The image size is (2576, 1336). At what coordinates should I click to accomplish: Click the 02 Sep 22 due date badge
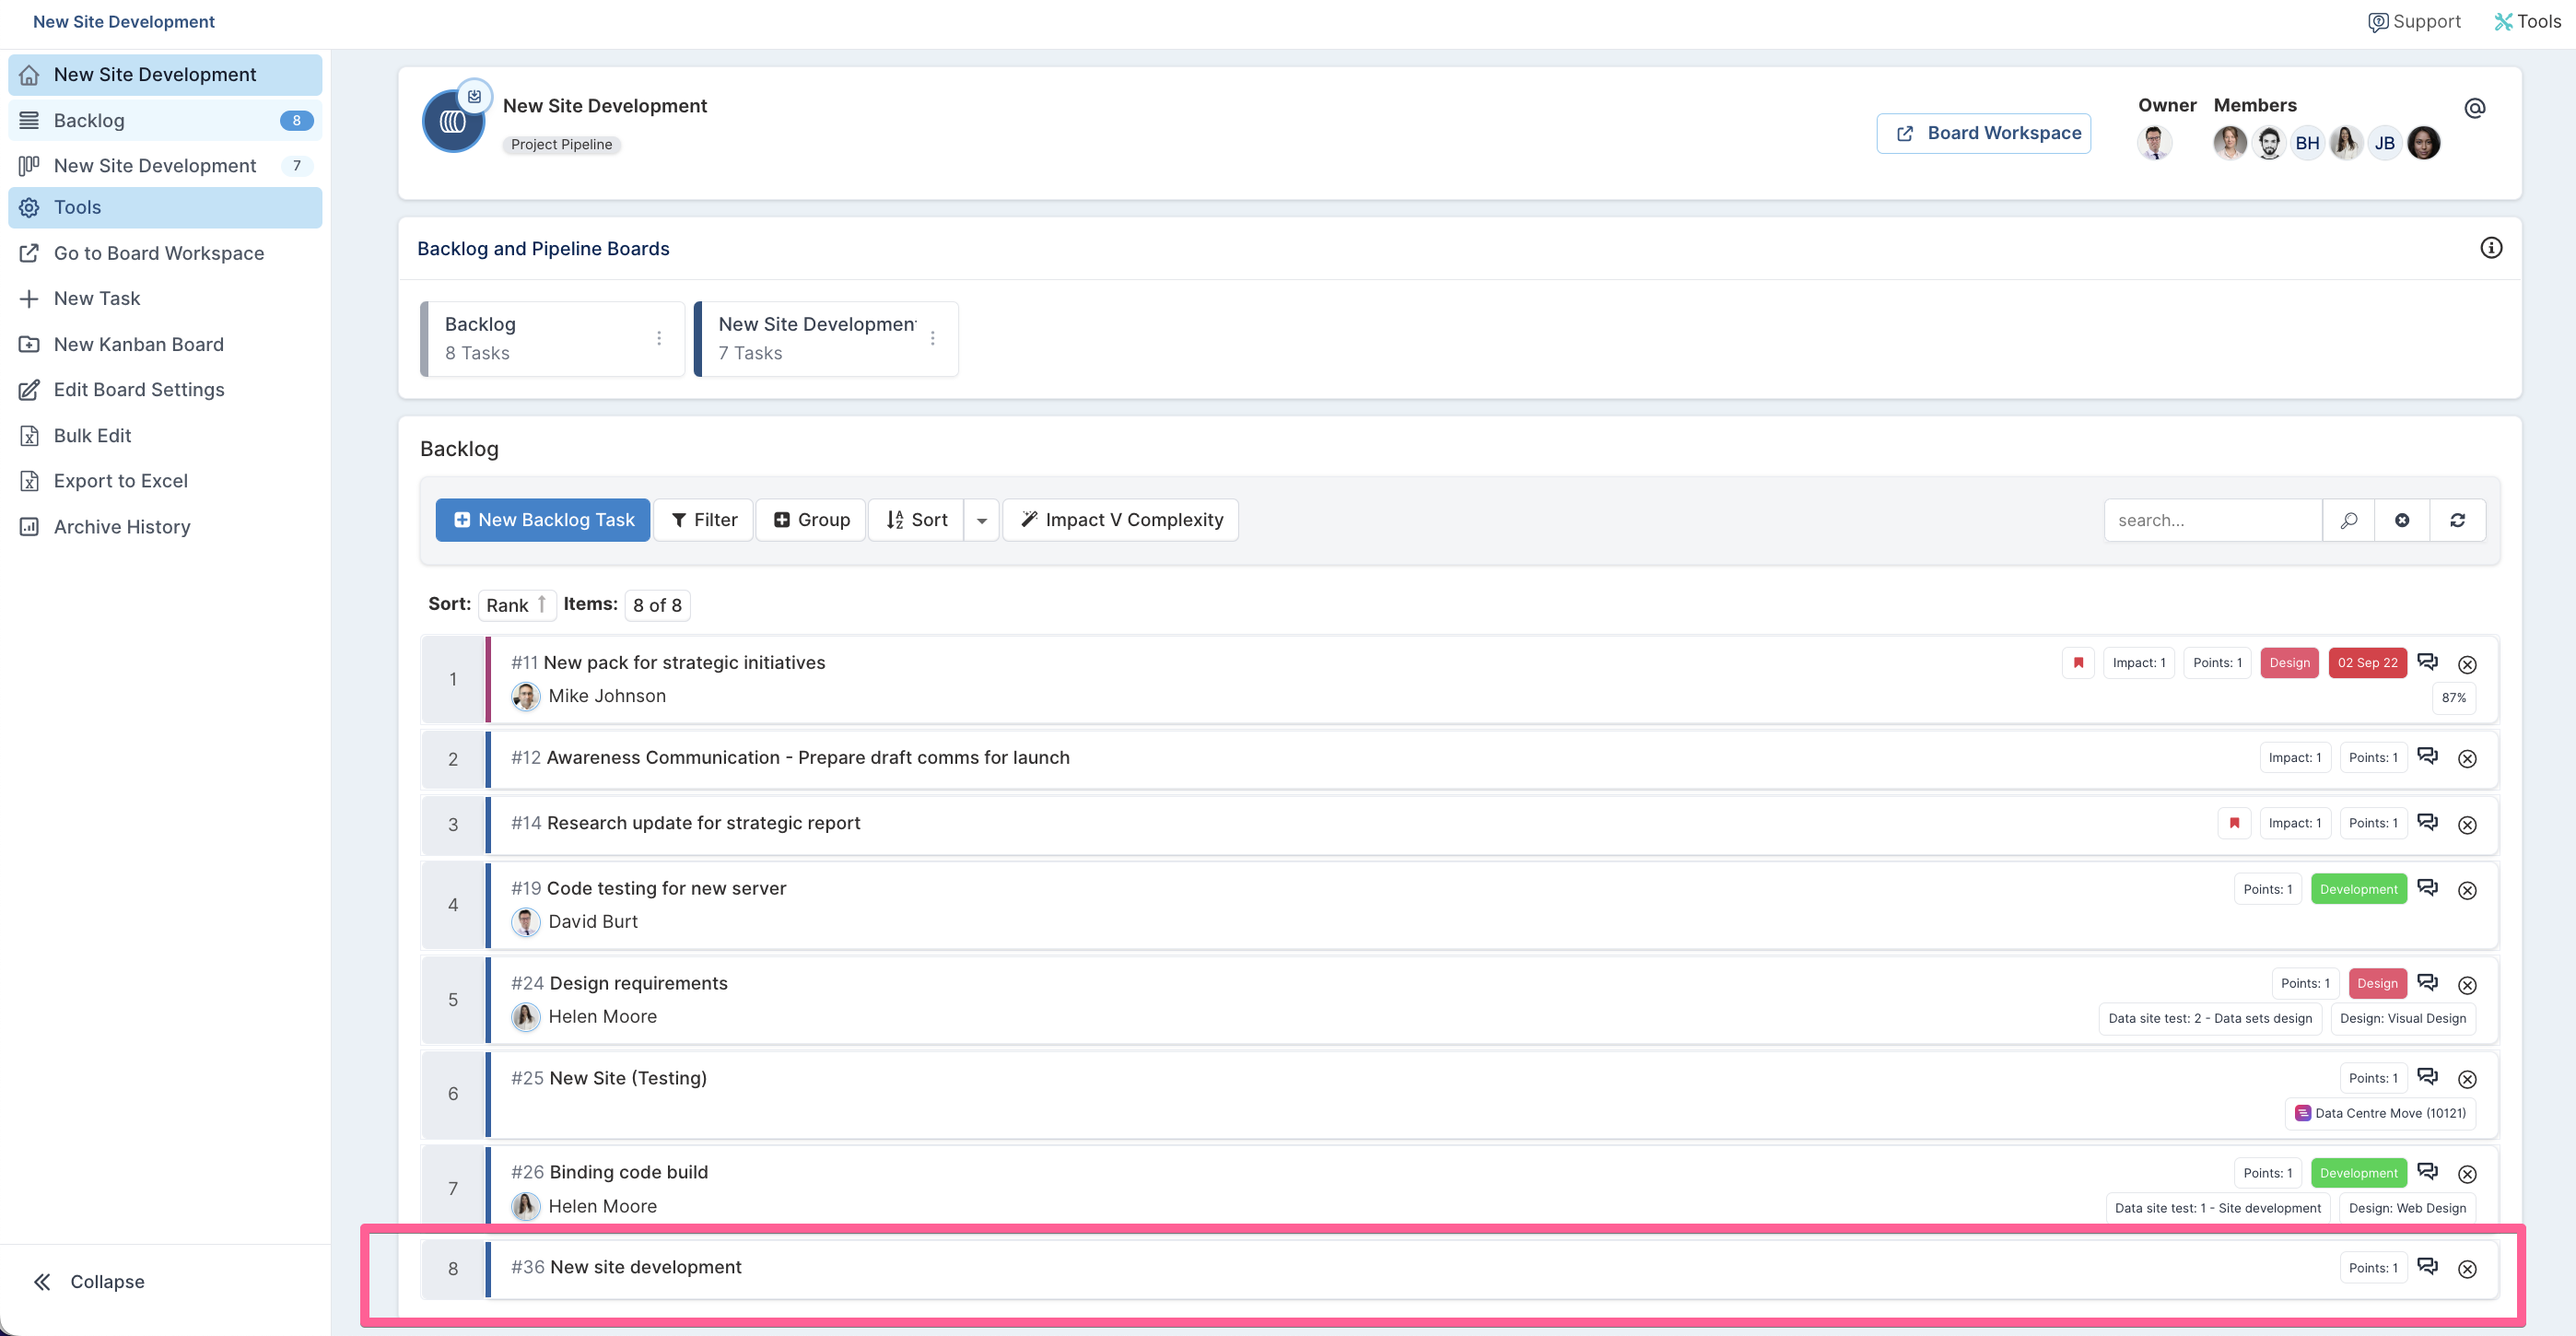[x=2367, y=663]
